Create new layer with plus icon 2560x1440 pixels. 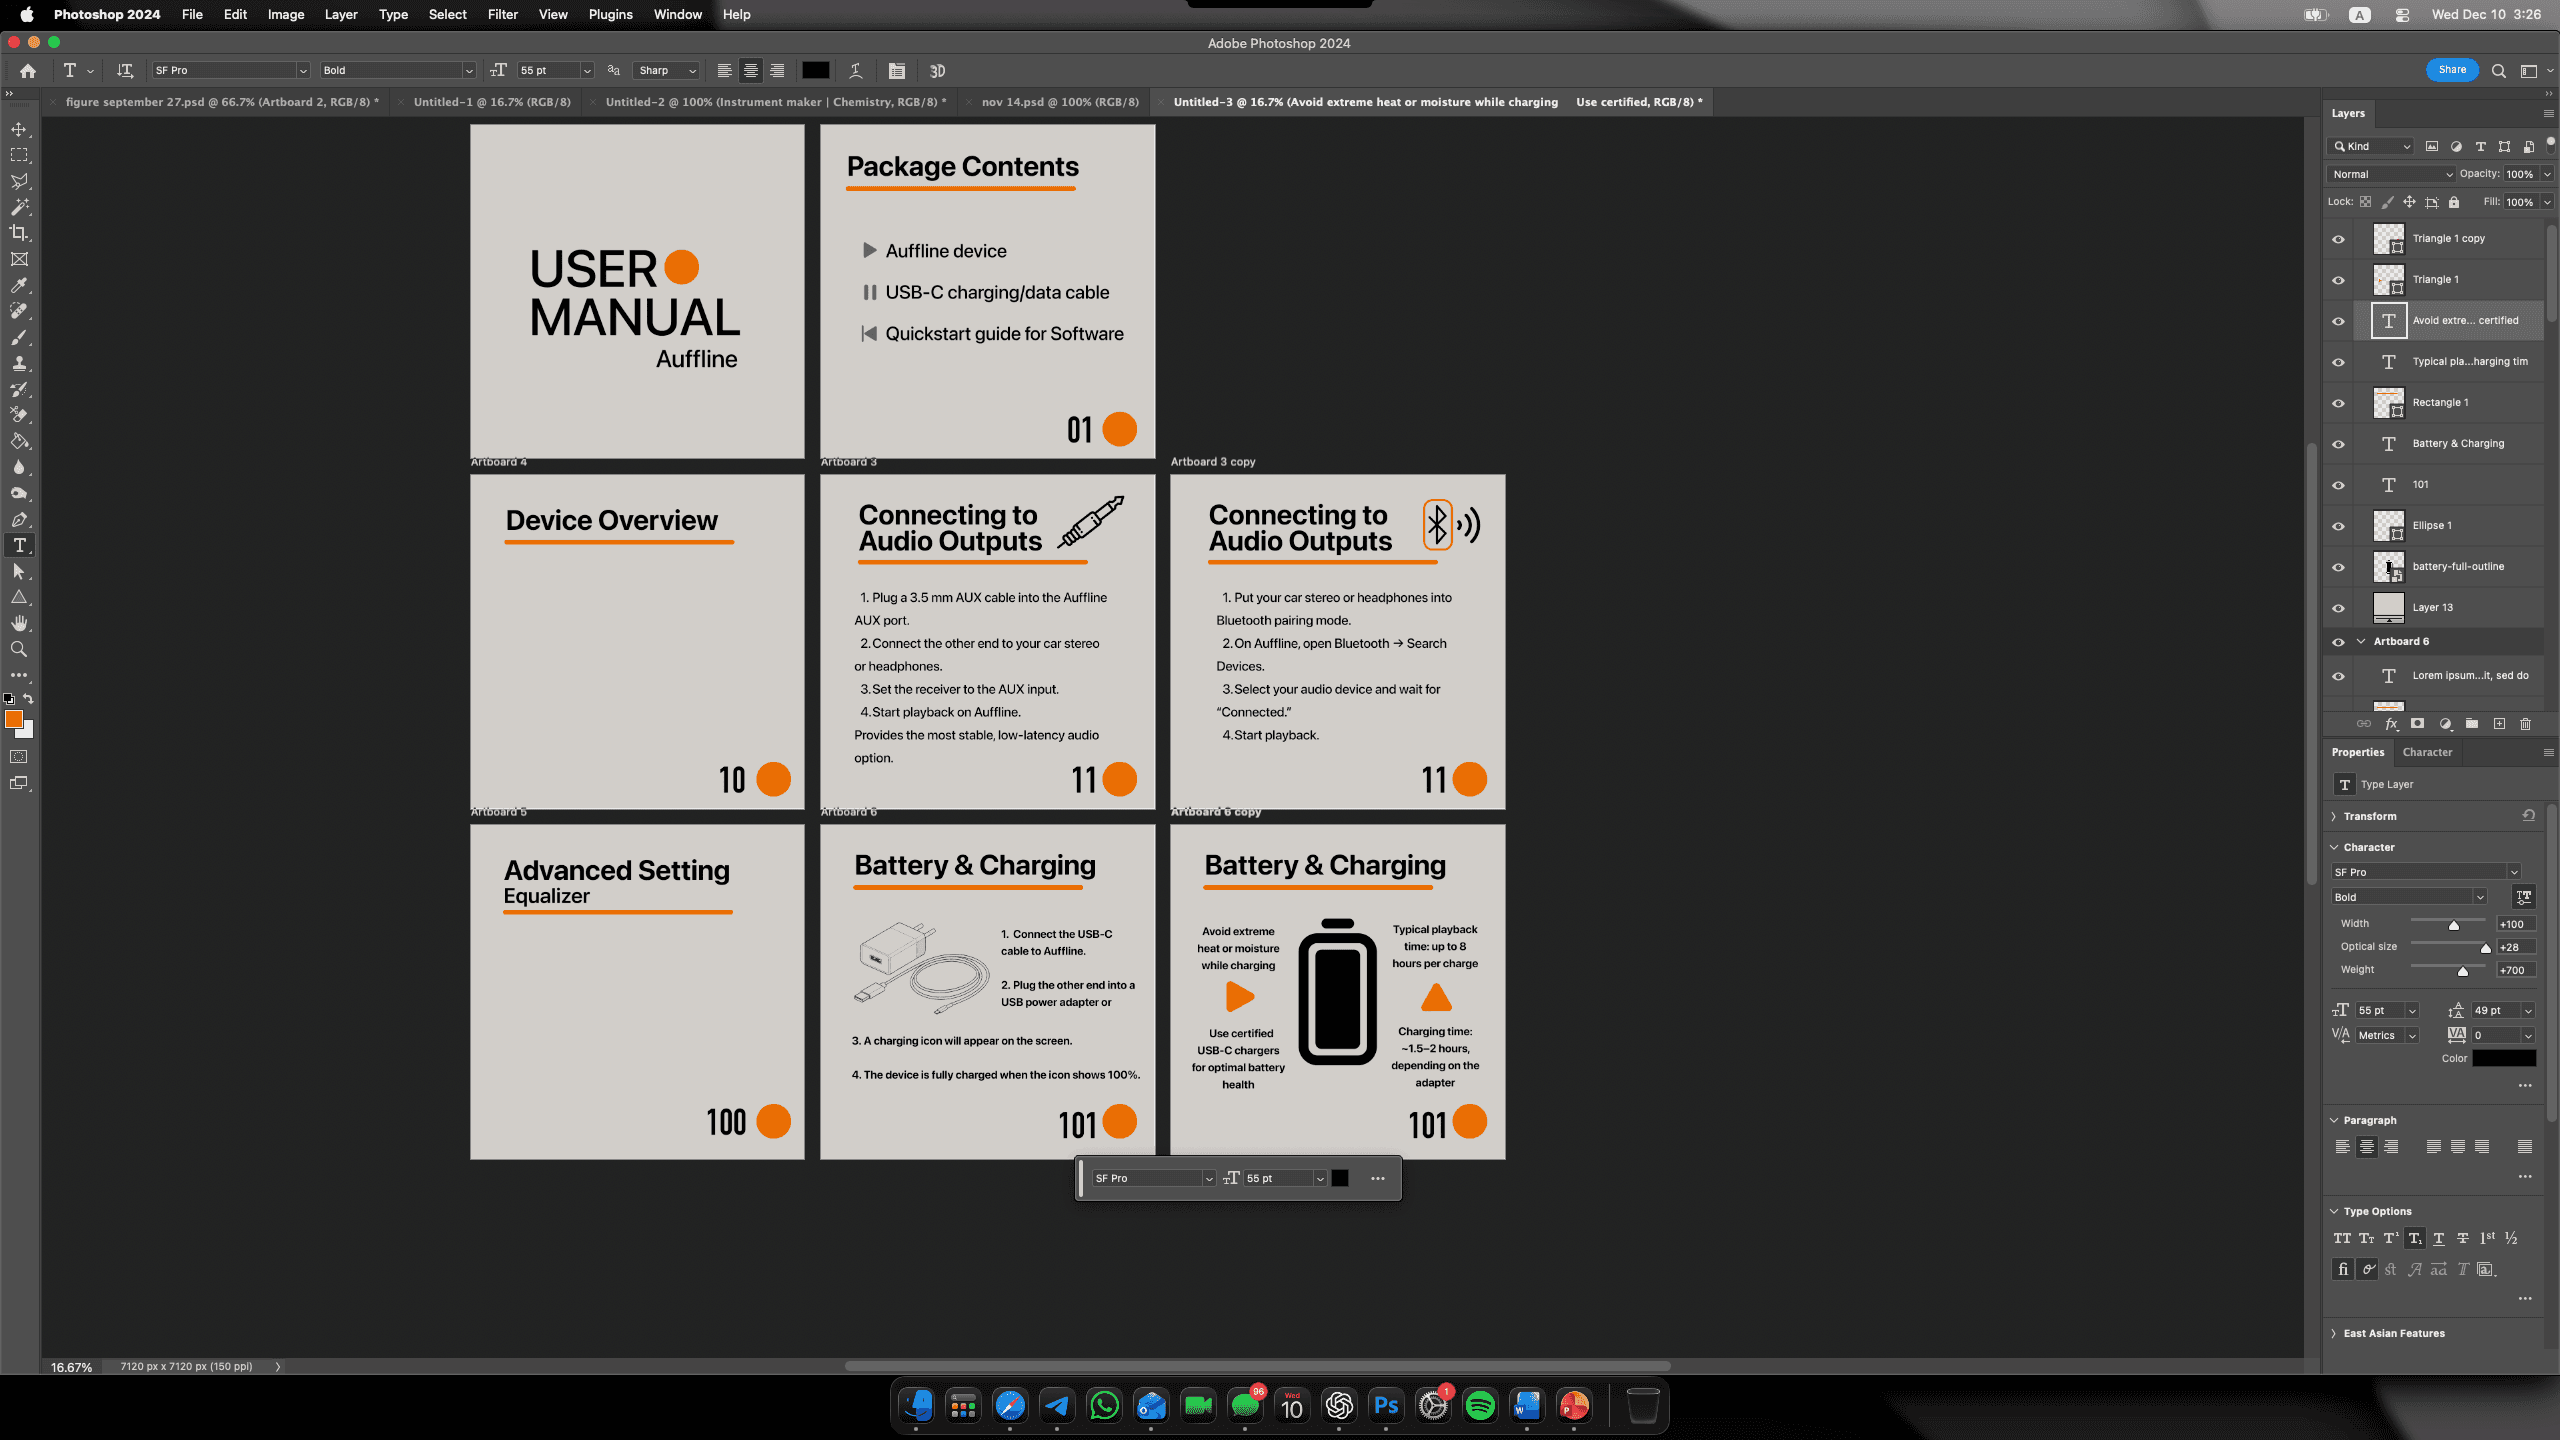2499,724
